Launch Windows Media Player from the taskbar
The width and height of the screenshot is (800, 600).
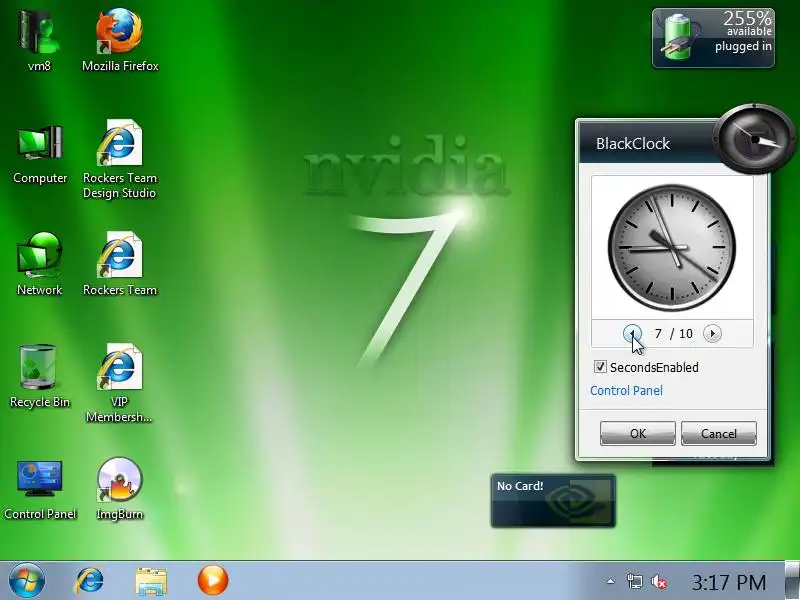[x=213, y=580]
